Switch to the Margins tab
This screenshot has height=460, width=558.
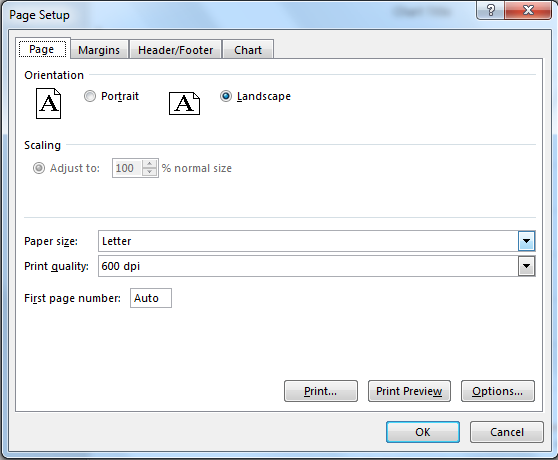point(99,50)
